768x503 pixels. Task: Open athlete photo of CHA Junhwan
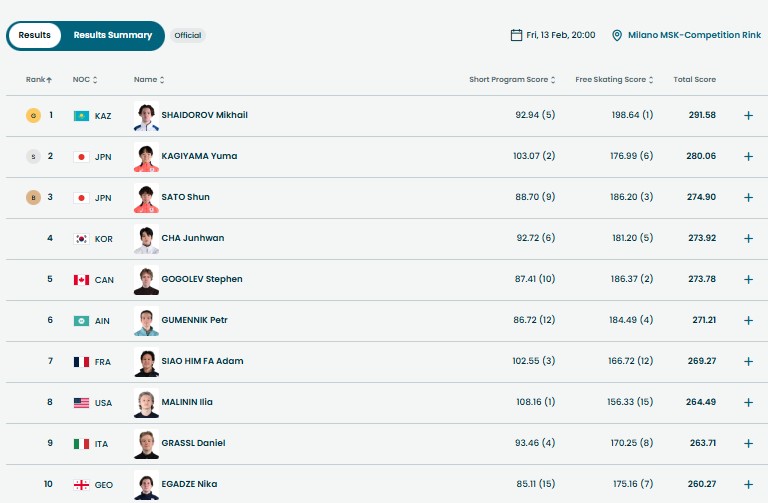(x=146, y=238)
